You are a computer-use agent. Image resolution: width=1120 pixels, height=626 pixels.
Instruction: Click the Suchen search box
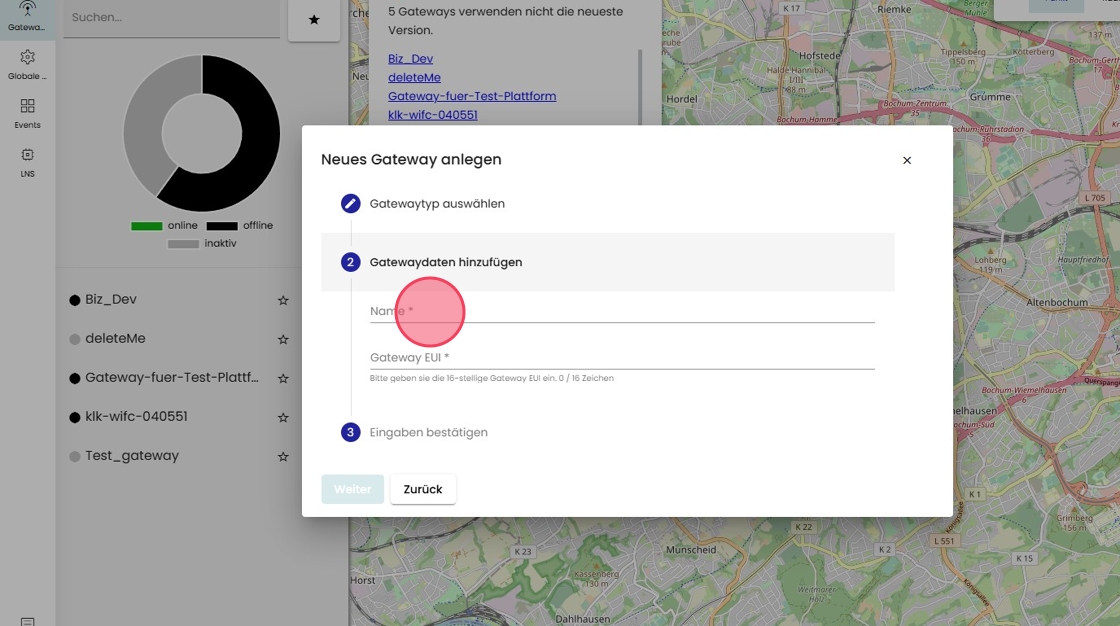tap(171, 18)
